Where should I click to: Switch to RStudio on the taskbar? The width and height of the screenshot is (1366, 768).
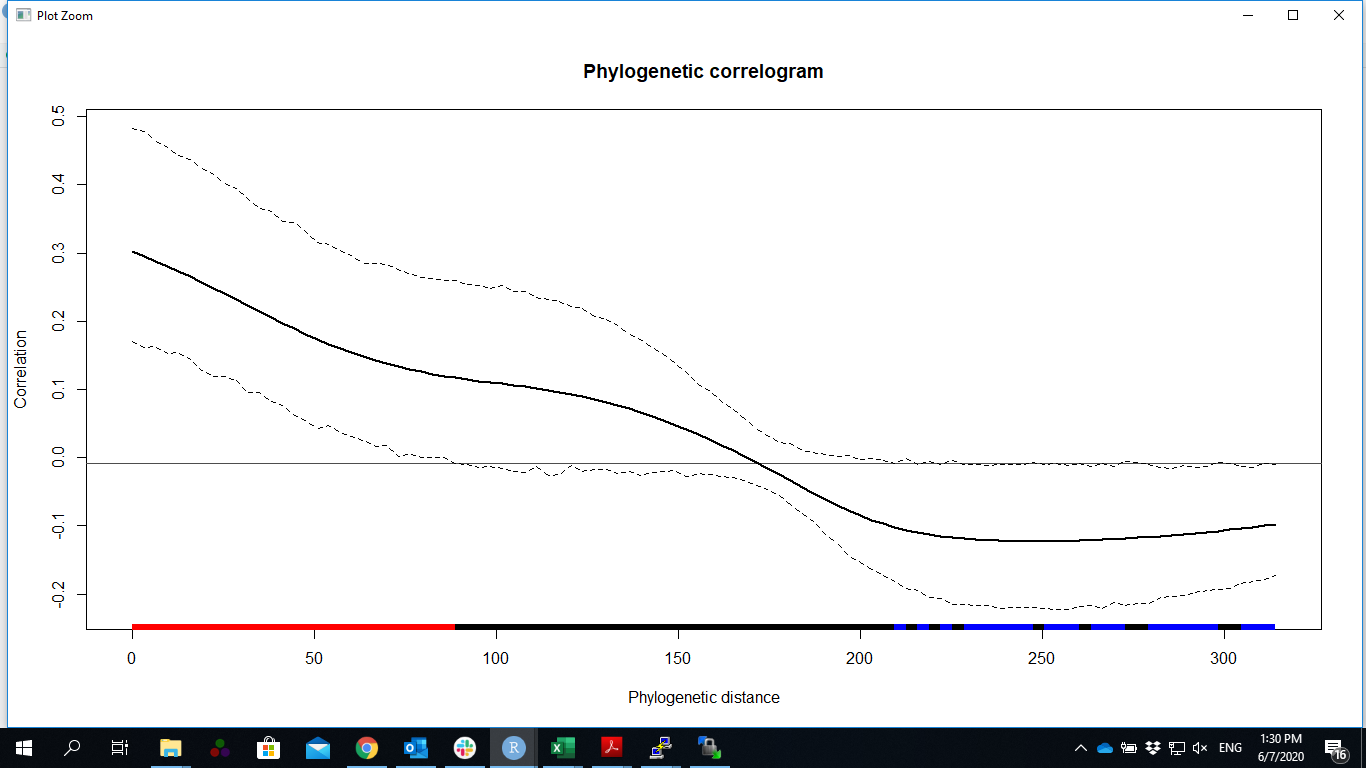pos(513,748)
